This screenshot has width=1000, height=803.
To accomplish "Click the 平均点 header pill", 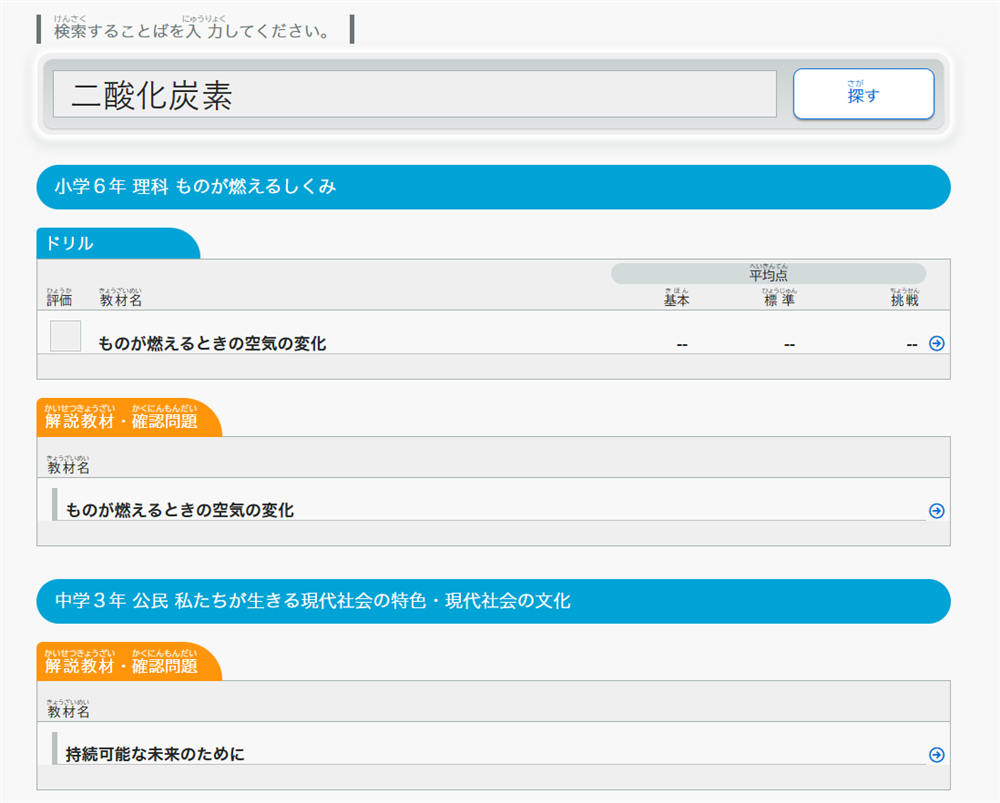I will [768, 274].
